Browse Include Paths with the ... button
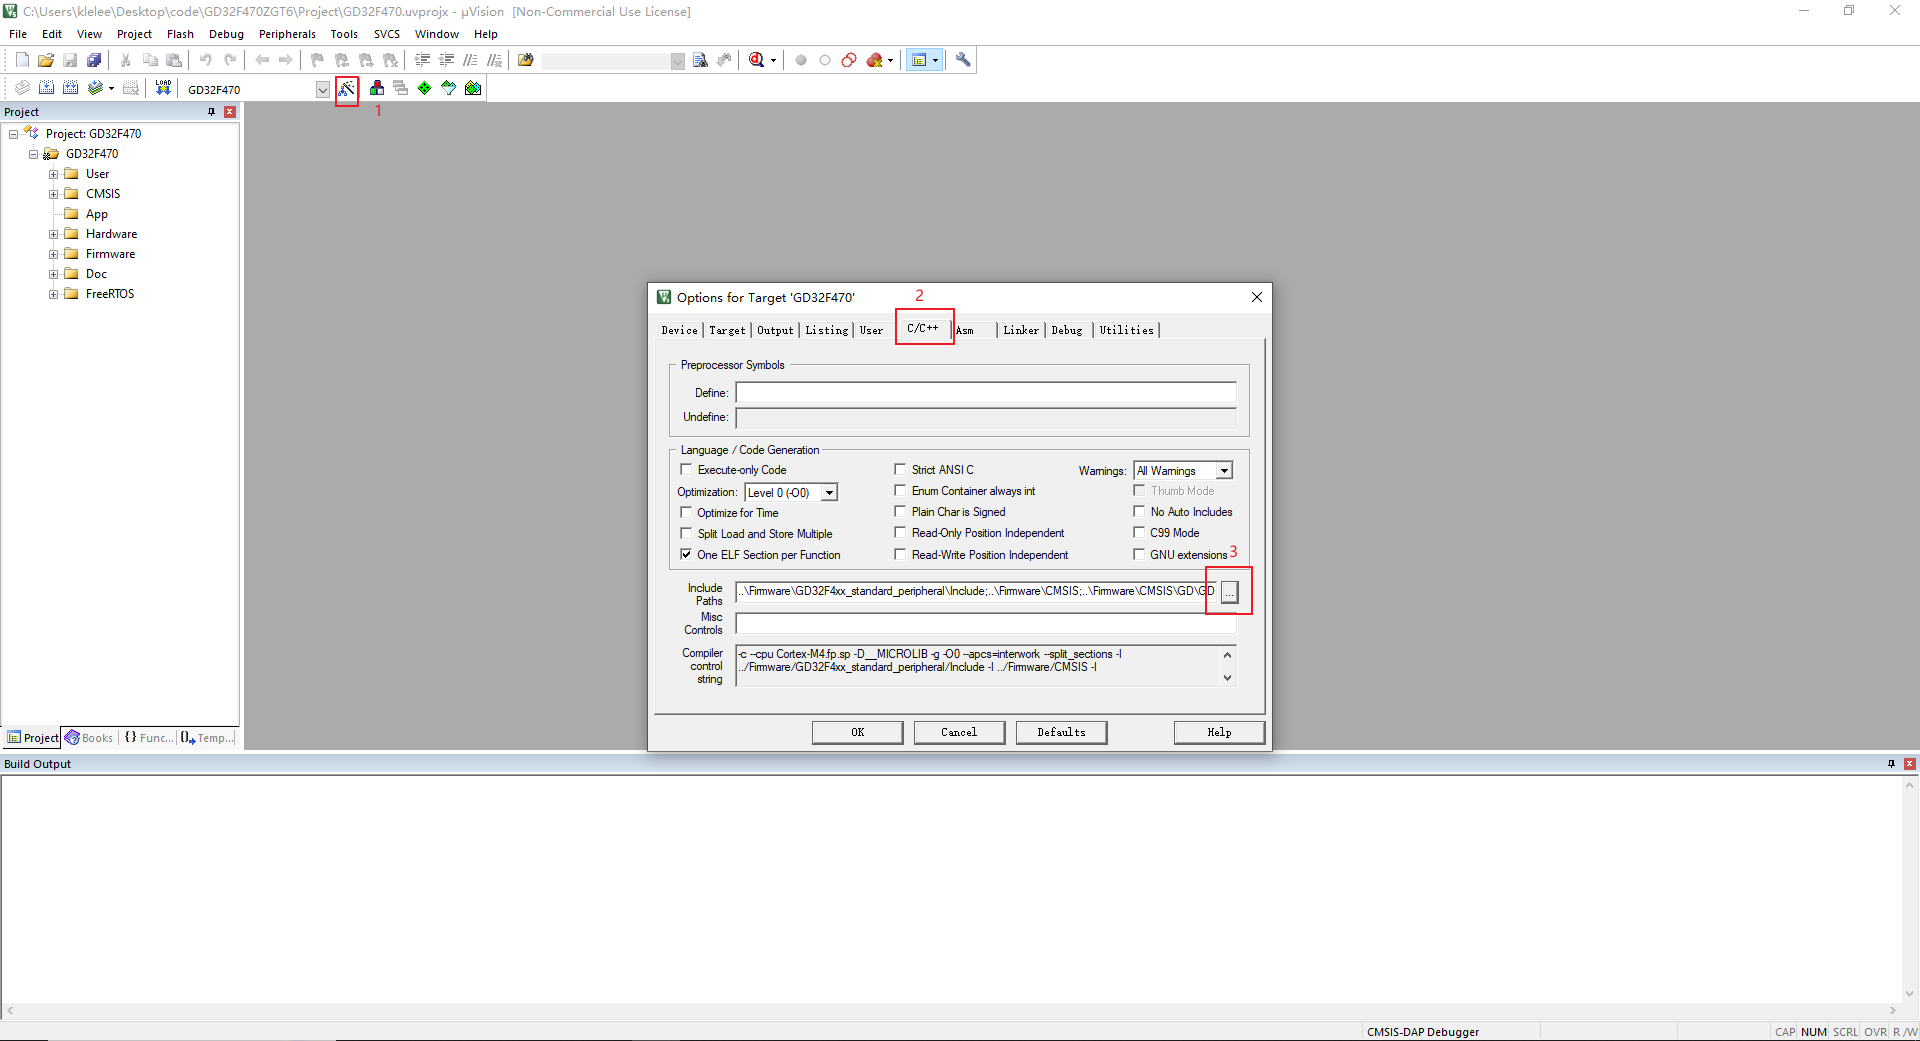This screenshot has height=1041, width=1920. click(x=1229, y=592)
